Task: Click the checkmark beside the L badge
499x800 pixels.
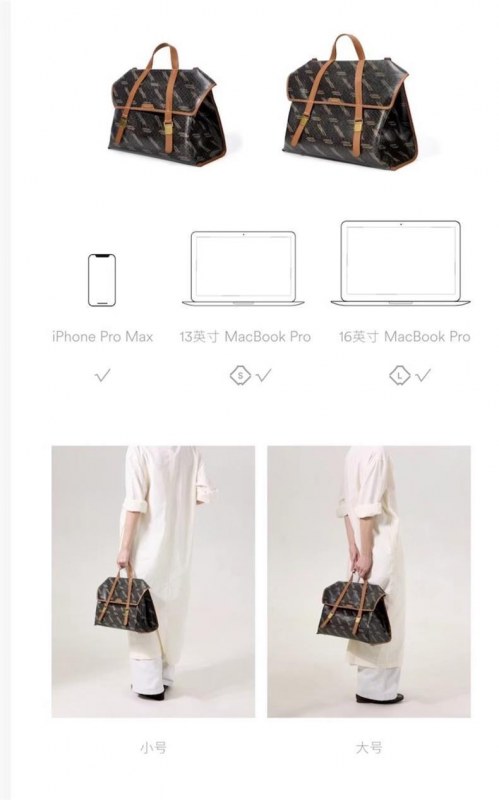Action: (423, 376)
